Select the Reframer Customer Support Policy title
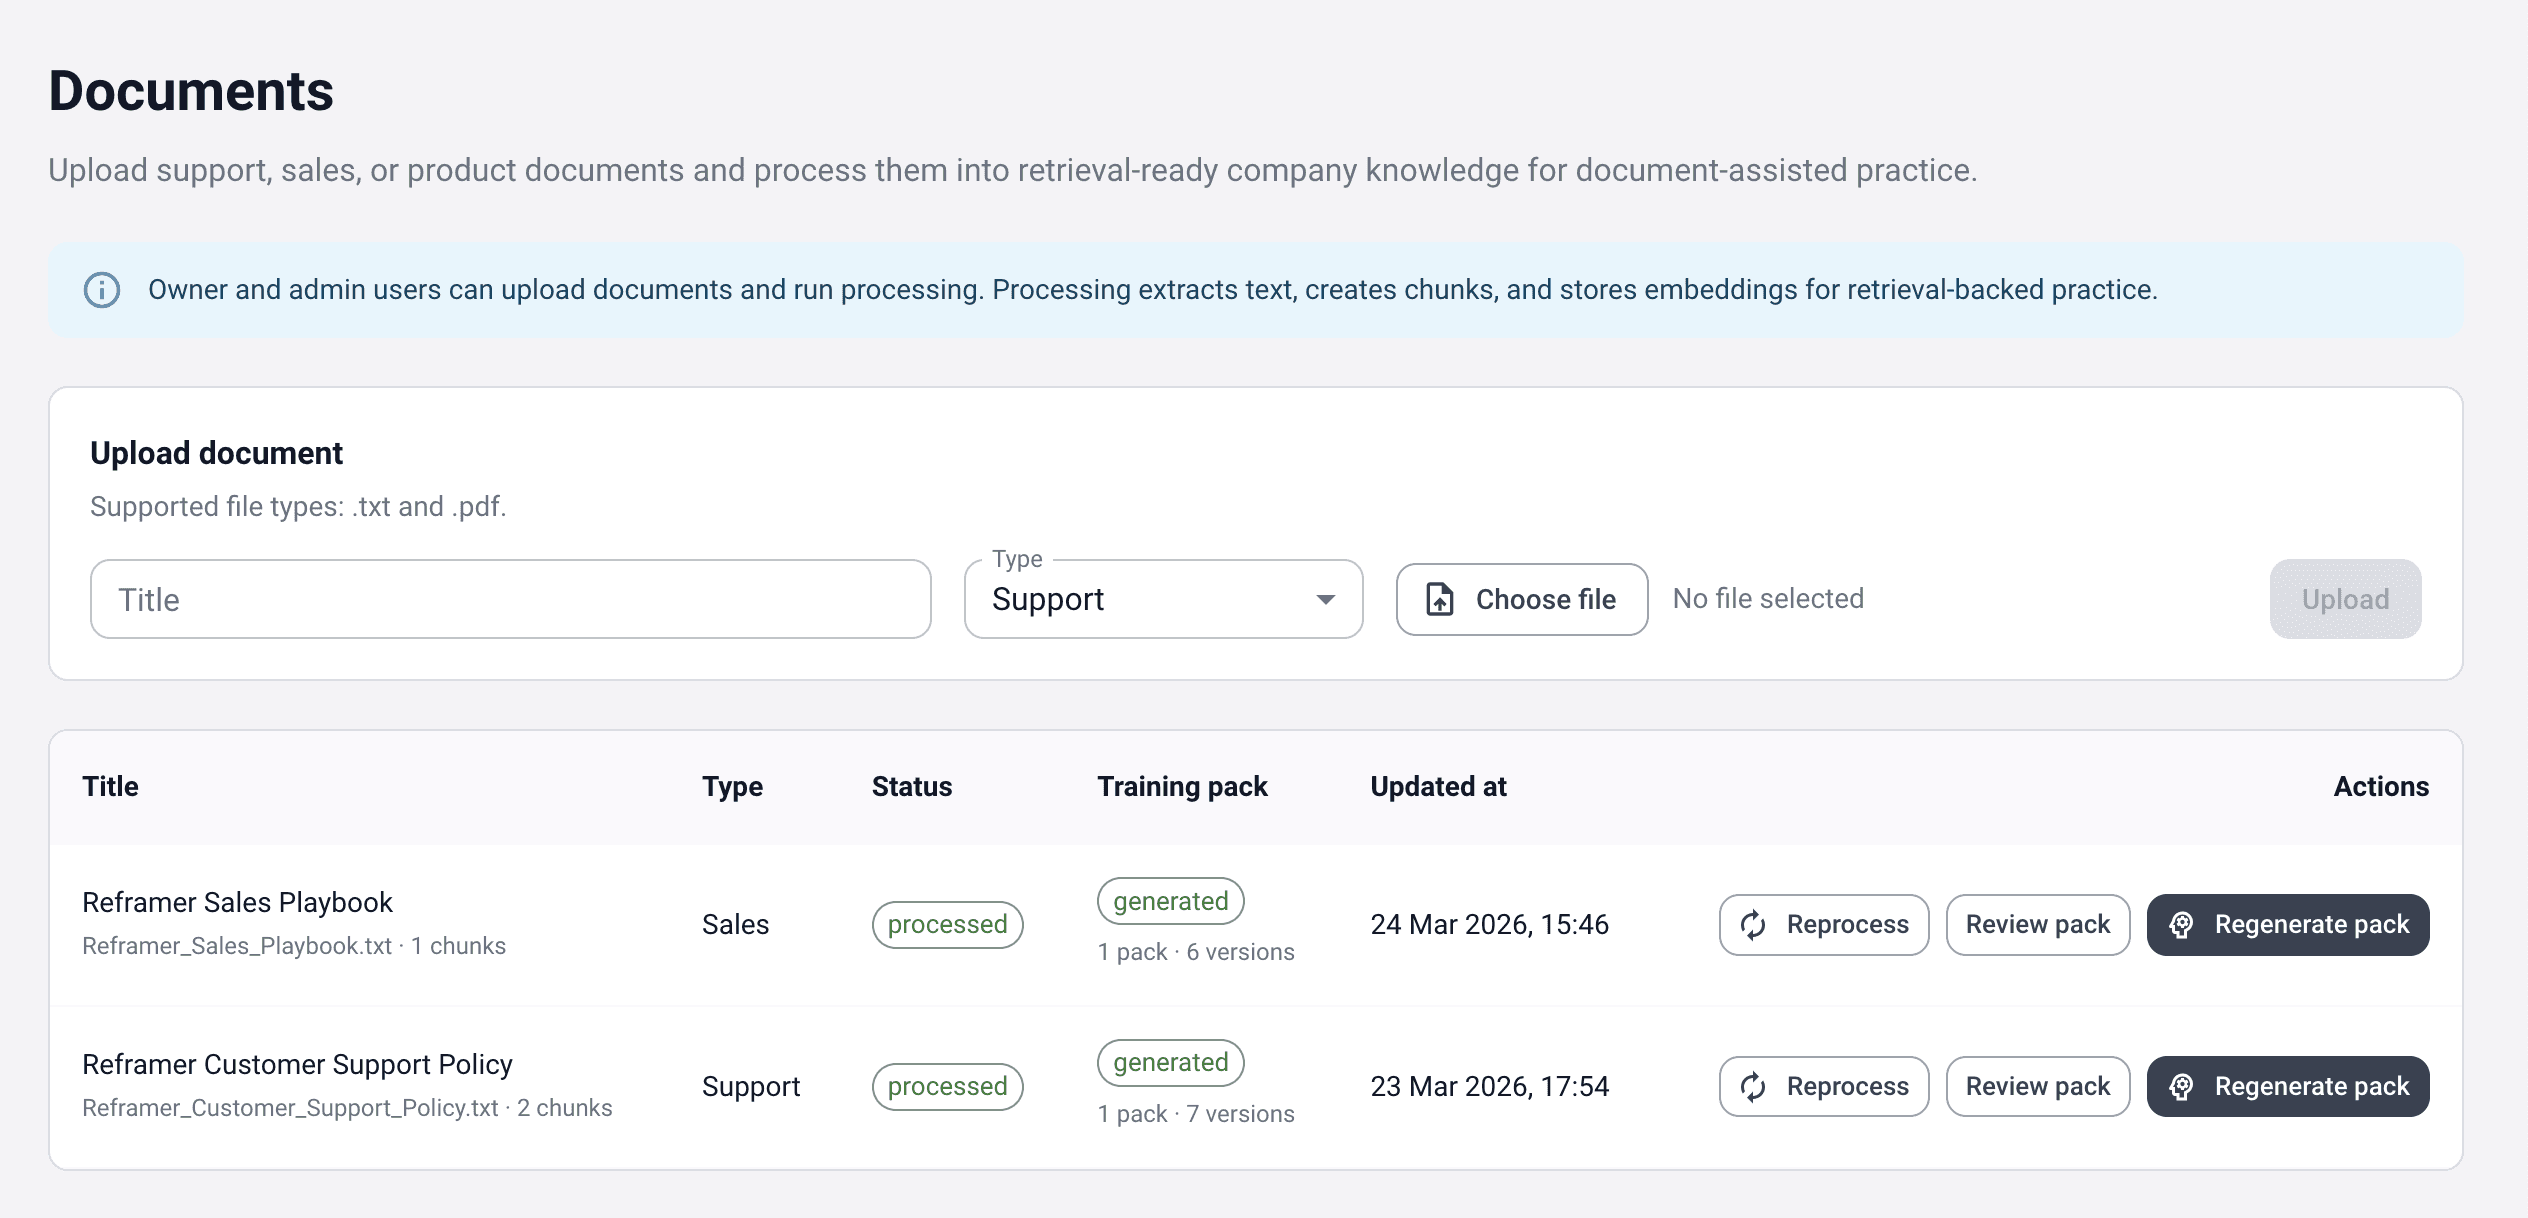Screen dimensions: 2528x1218 [x=297, y=1064]
